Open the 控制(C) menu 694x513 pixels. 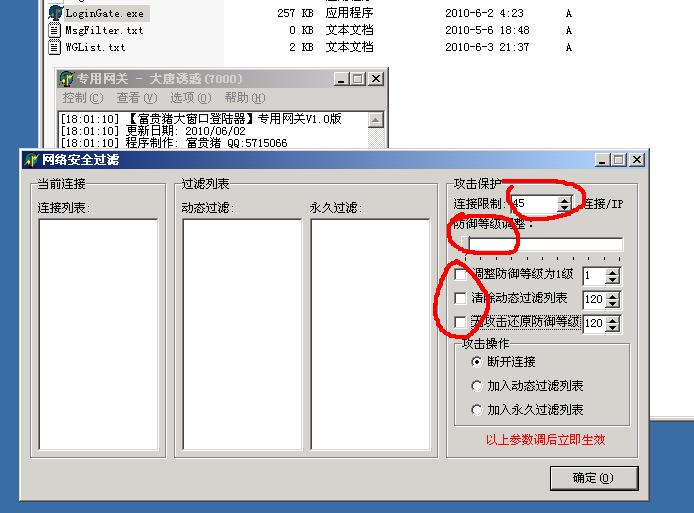(82, 98)
